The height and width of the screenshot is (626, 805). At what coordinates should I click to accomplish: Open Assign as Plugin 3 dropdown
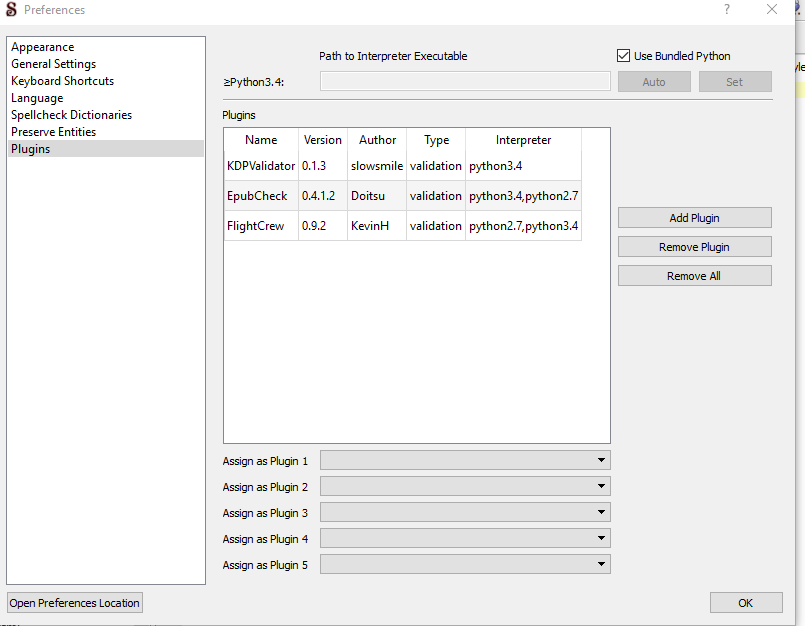465,512
